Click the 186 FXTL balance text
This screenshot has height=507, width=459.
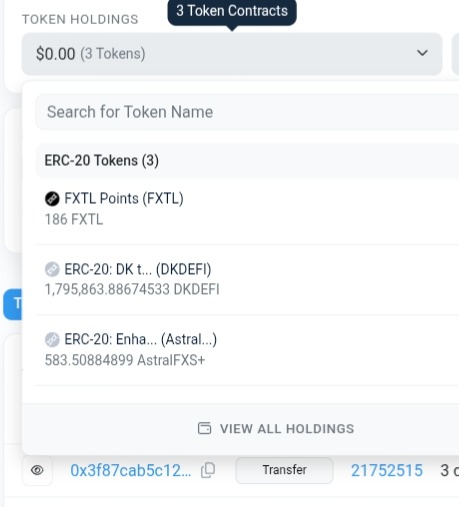click(x=74, y=220)
